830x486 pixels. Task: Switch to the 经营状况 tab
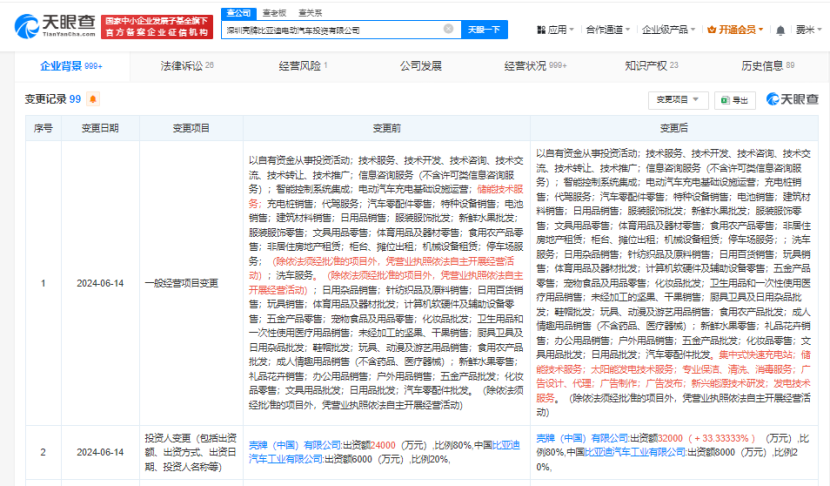(535, 66)
